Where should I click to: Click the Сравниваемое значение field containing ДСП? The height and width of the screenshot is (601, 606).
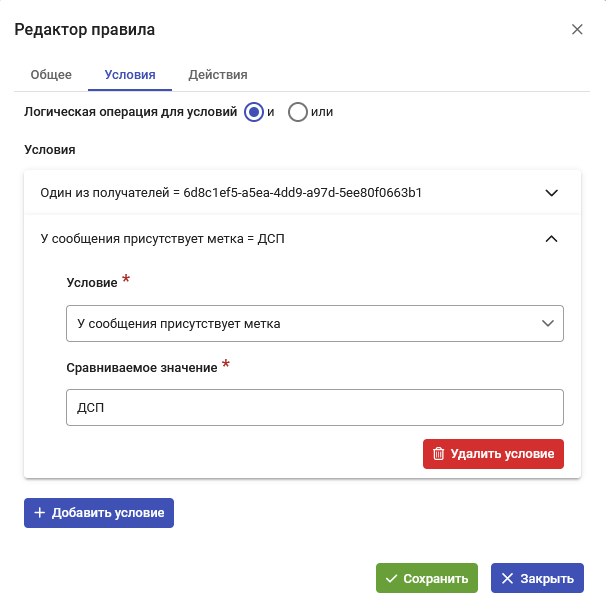point(315,408)
